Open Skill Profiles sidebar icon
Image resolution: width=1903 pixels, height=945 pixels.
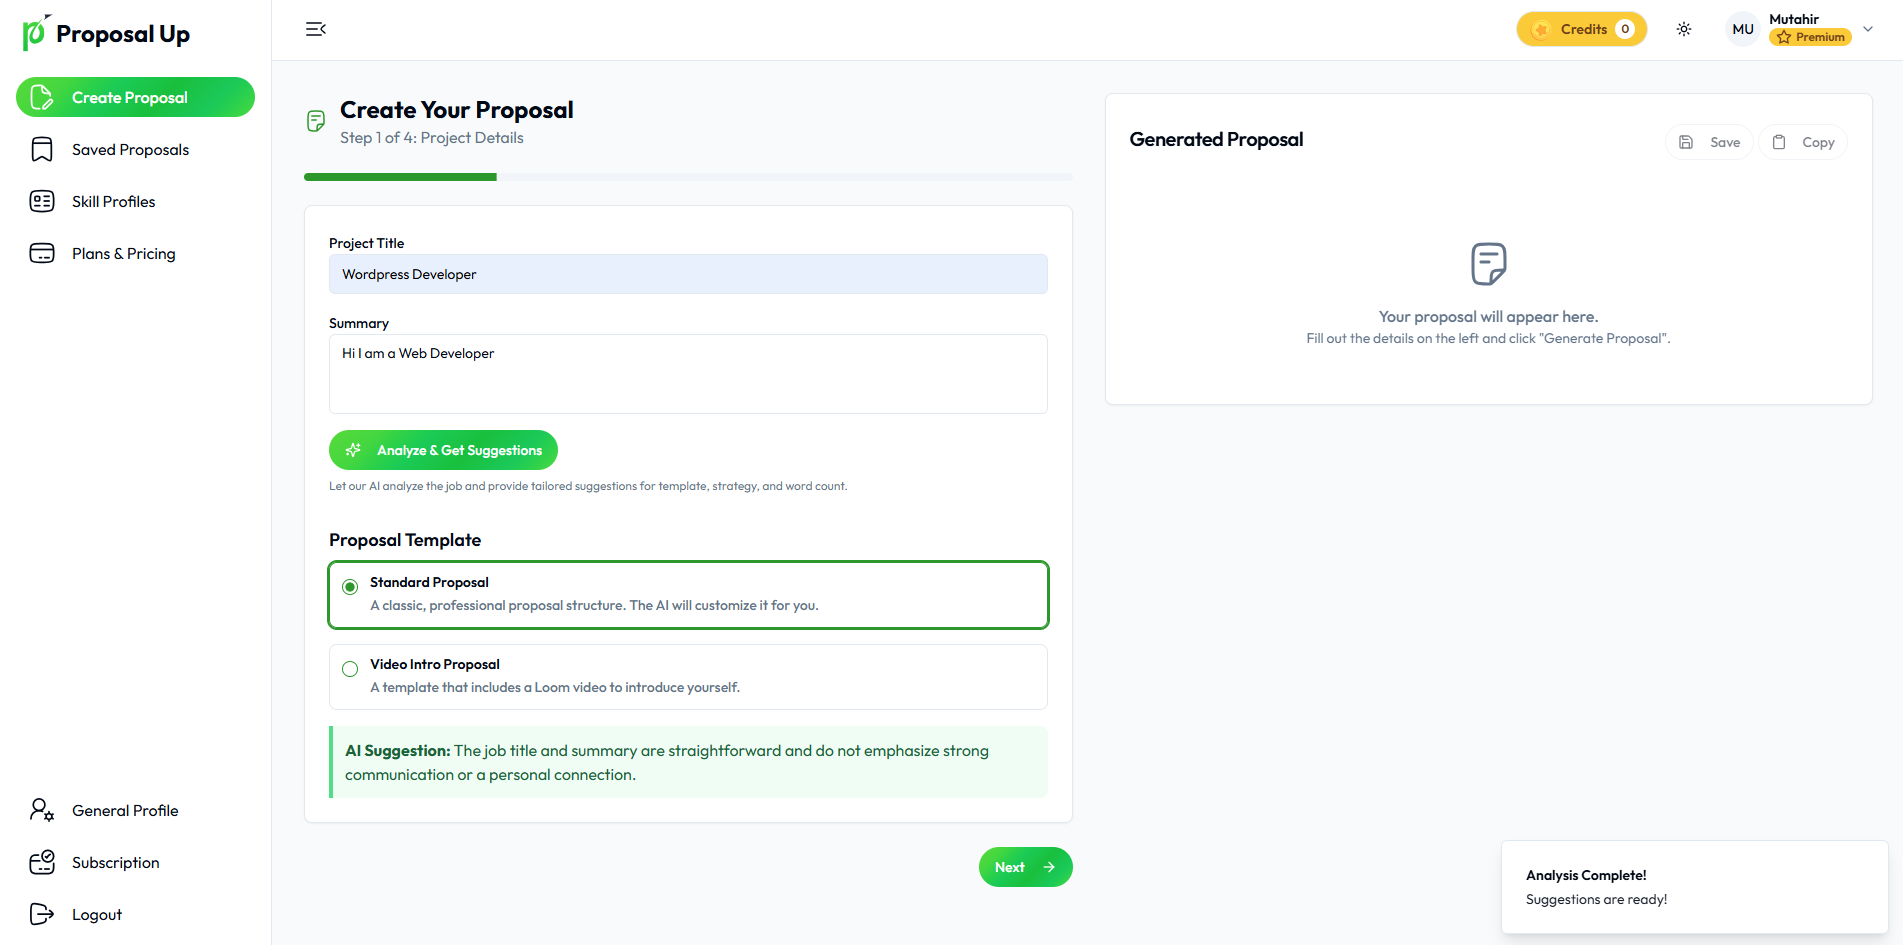(42, 202)
